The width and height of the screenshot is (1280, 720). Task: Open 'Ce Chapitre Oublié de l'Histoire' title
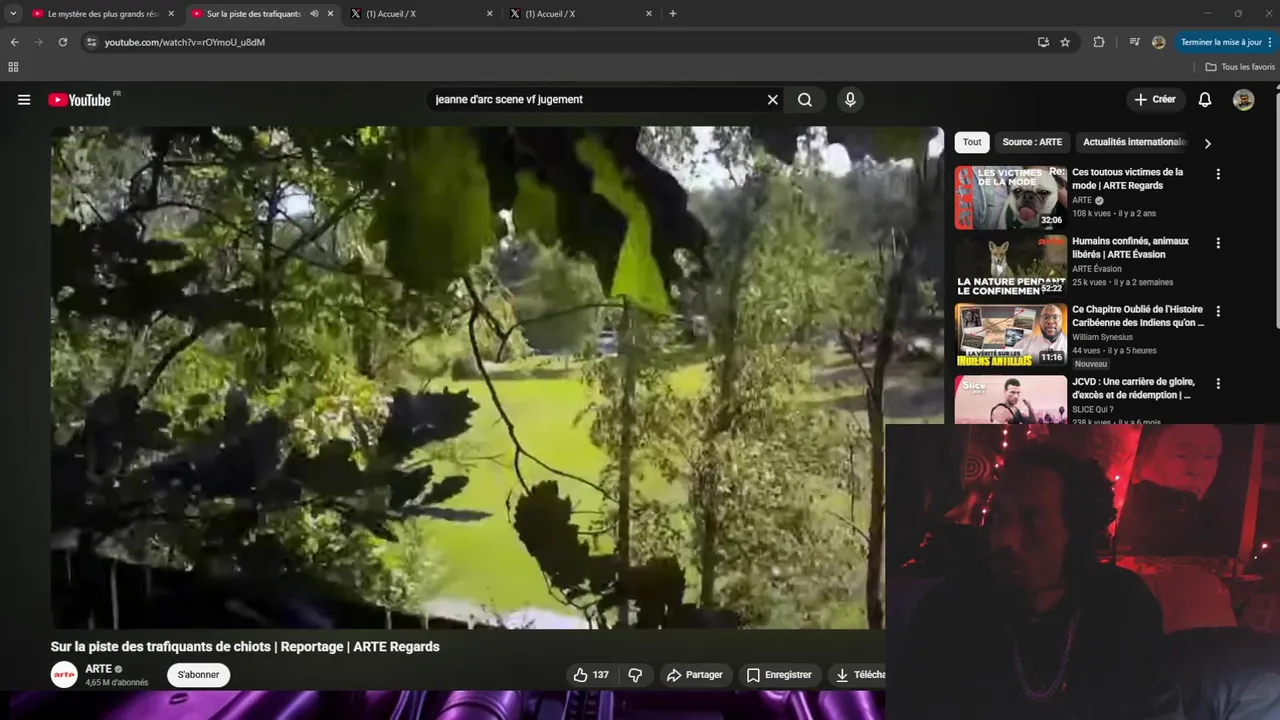1138,316
